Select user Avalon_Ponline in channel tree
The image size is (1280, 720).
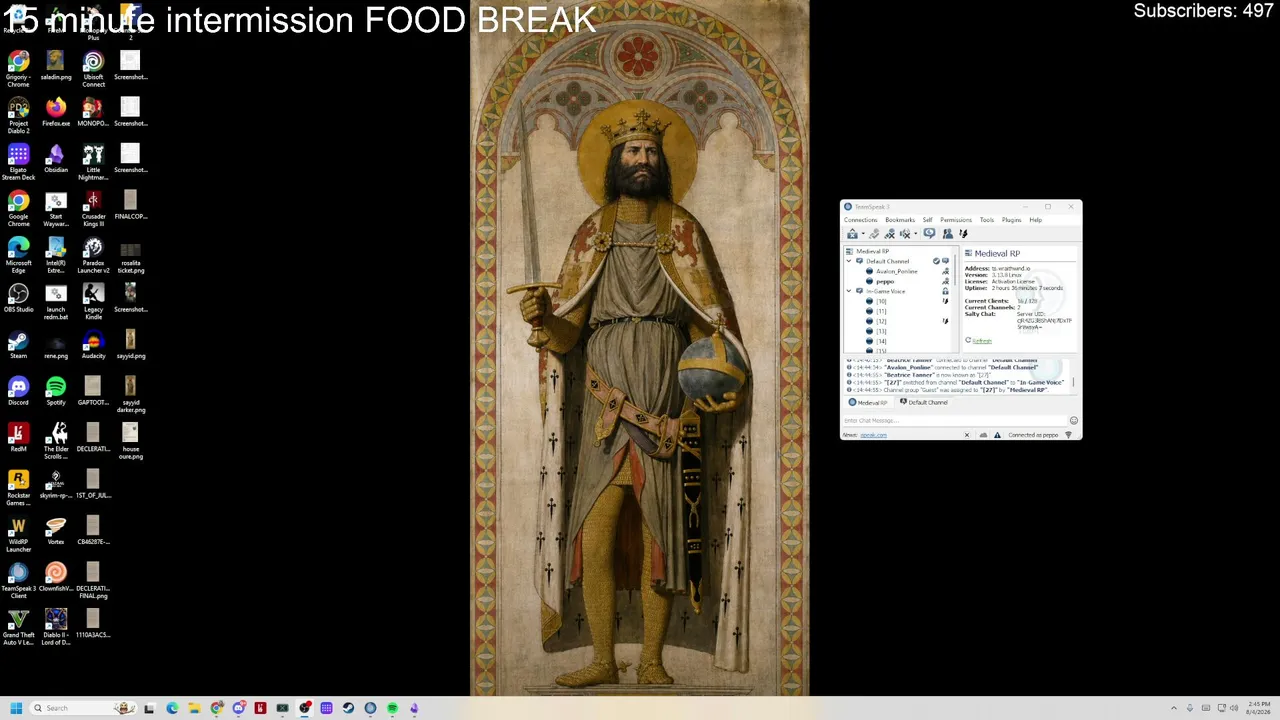[x=898, y=271]
